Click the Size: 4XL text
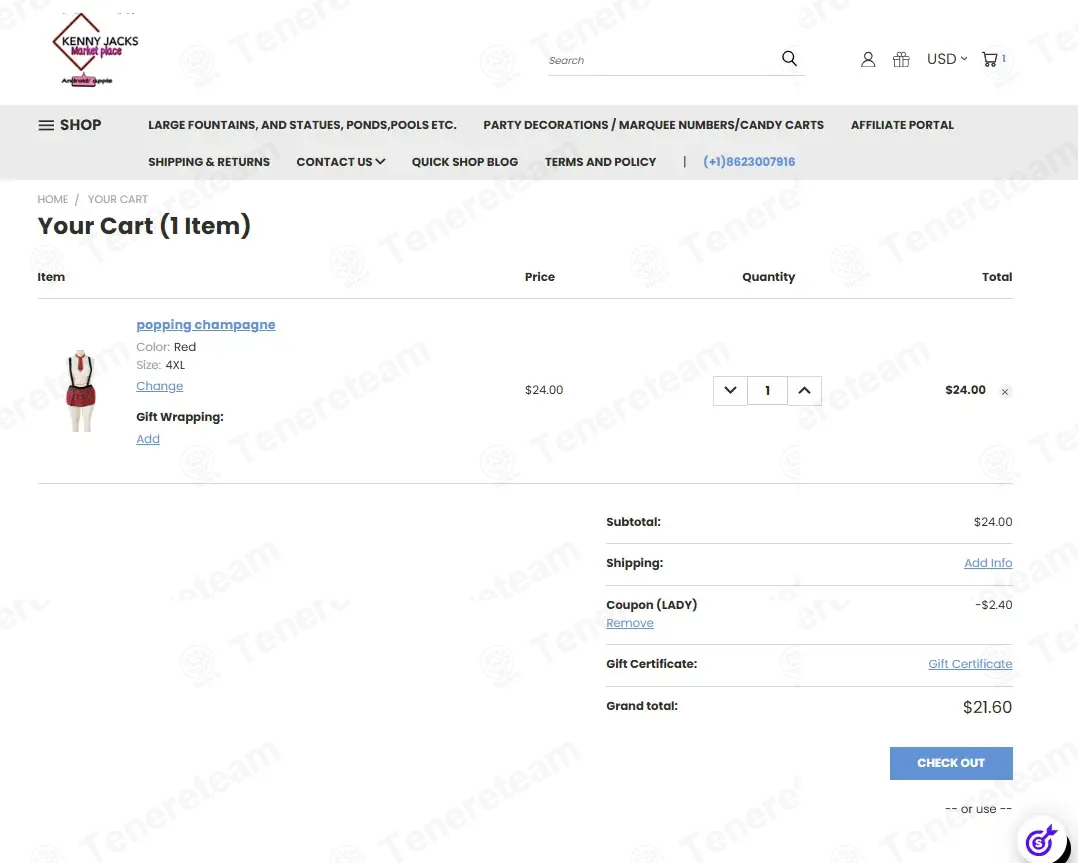1078x863 pixels. point(160,365)
